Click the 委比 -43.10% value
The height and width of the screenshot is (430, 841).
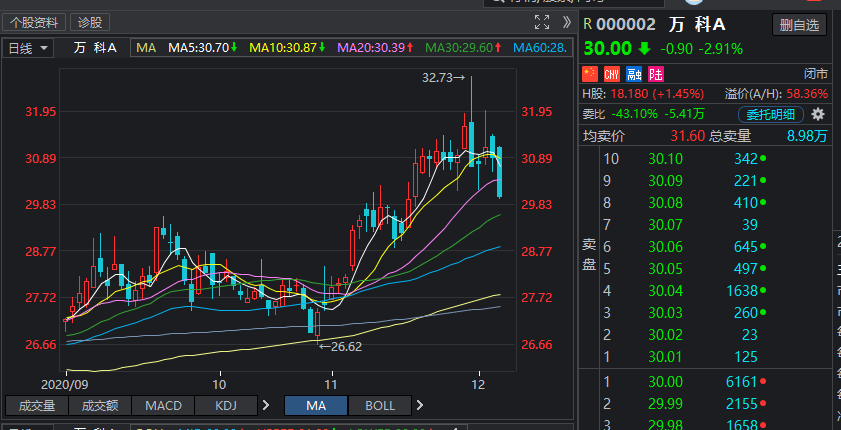click(633, 114)
